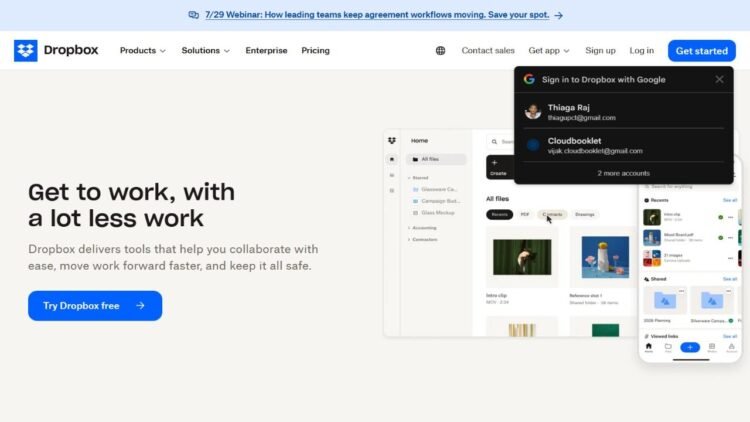Click the webinar banner arrow icon
Image resolution: width=750 pixels, height=422 pixels.
click(x=559, y=15)
